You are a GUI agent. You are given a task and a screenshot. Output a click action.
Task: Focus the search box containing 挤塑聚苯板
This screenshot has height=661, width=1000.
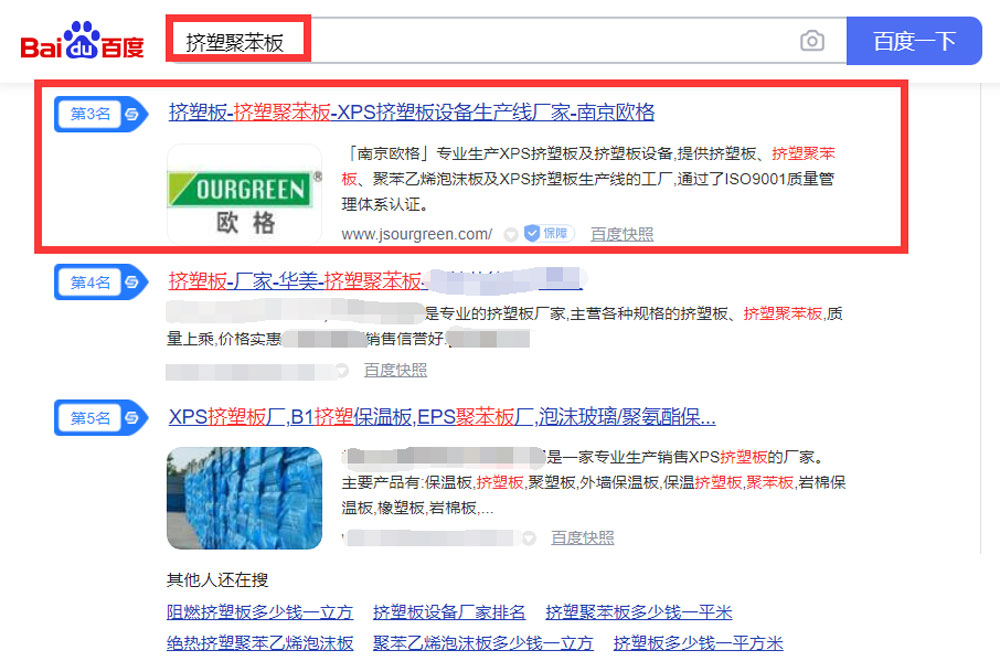506,41
